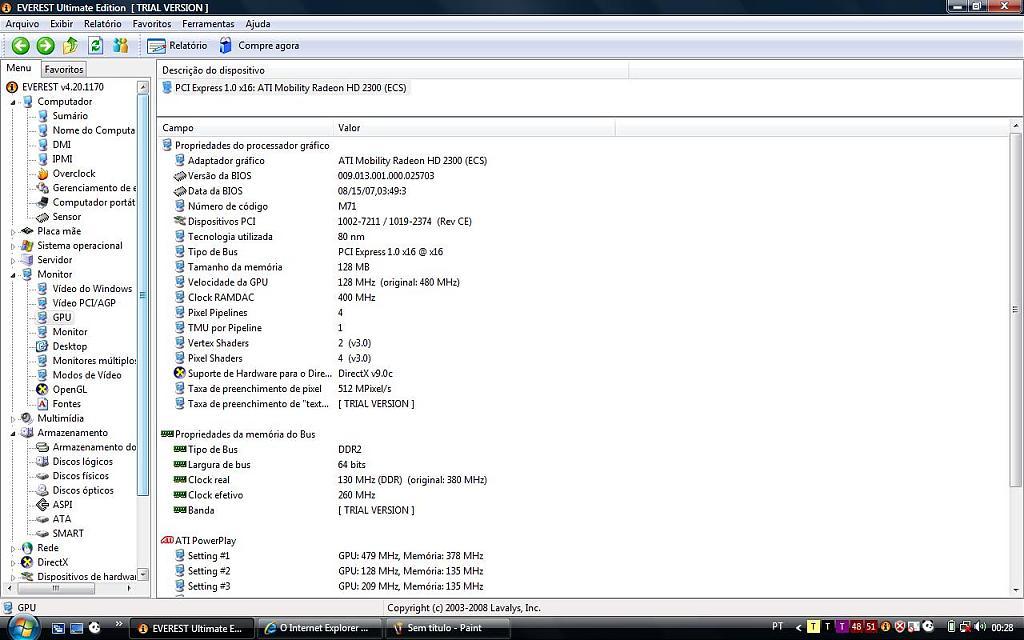This screenshot has height=640, width=1024.
Task: Select the DMI tree icon
Action: tap(42, 145)
